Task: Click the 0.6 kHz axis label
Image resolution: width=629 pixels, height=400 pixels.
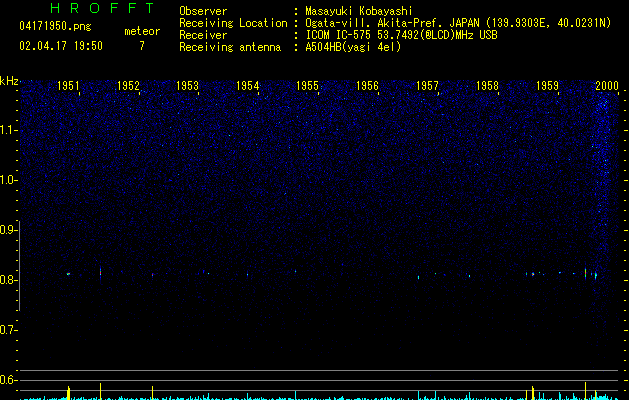Action: pyautogui.click(x=9, y=380)
